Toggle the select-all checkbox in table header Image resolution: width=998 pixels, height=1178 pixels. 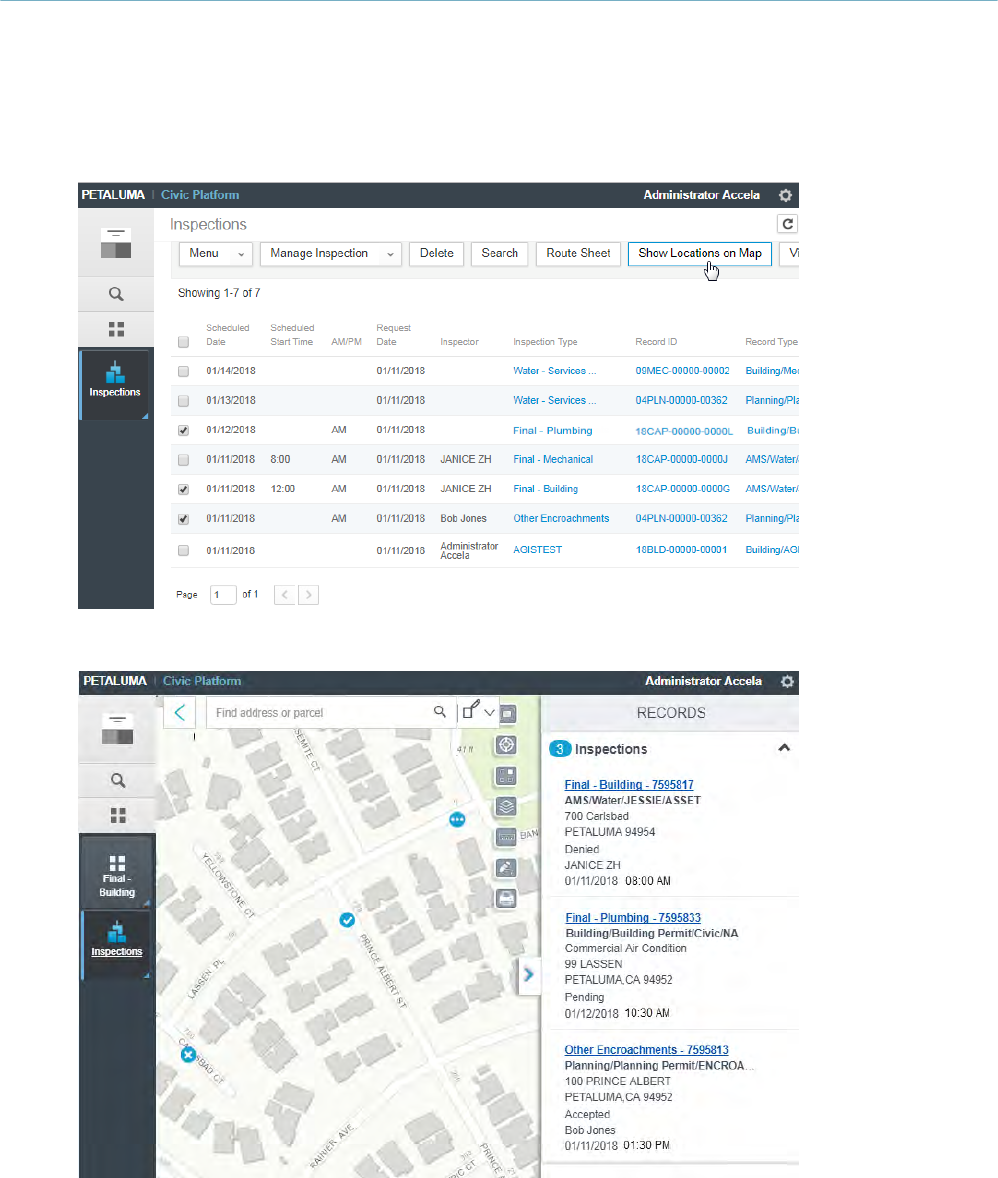(x=183, y=342)
